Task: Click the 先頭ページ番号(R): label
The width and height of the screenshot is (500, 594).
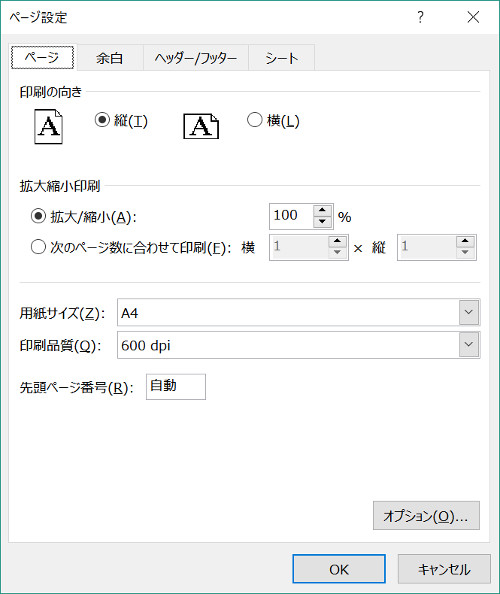Action: 77,388
